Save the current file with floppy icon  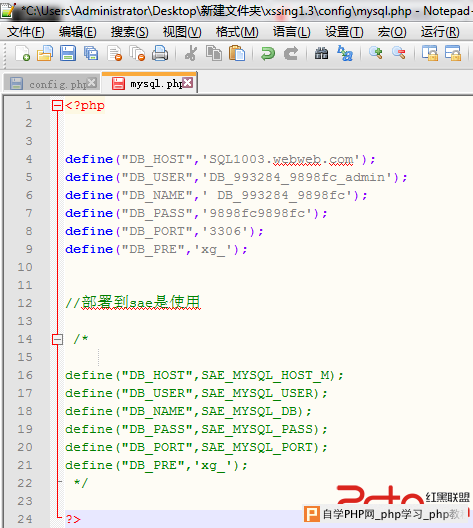(68, 53)
